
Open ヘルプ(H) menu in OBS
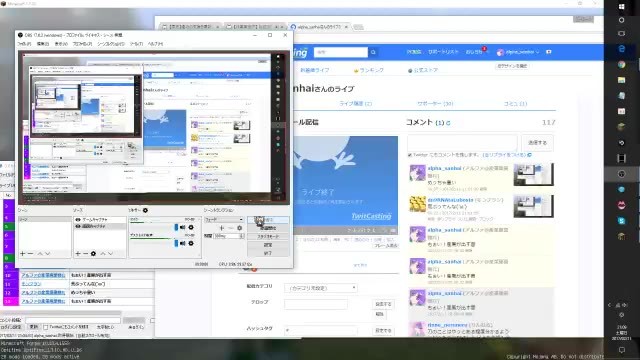pyautogui.click(x=155, y=44)
